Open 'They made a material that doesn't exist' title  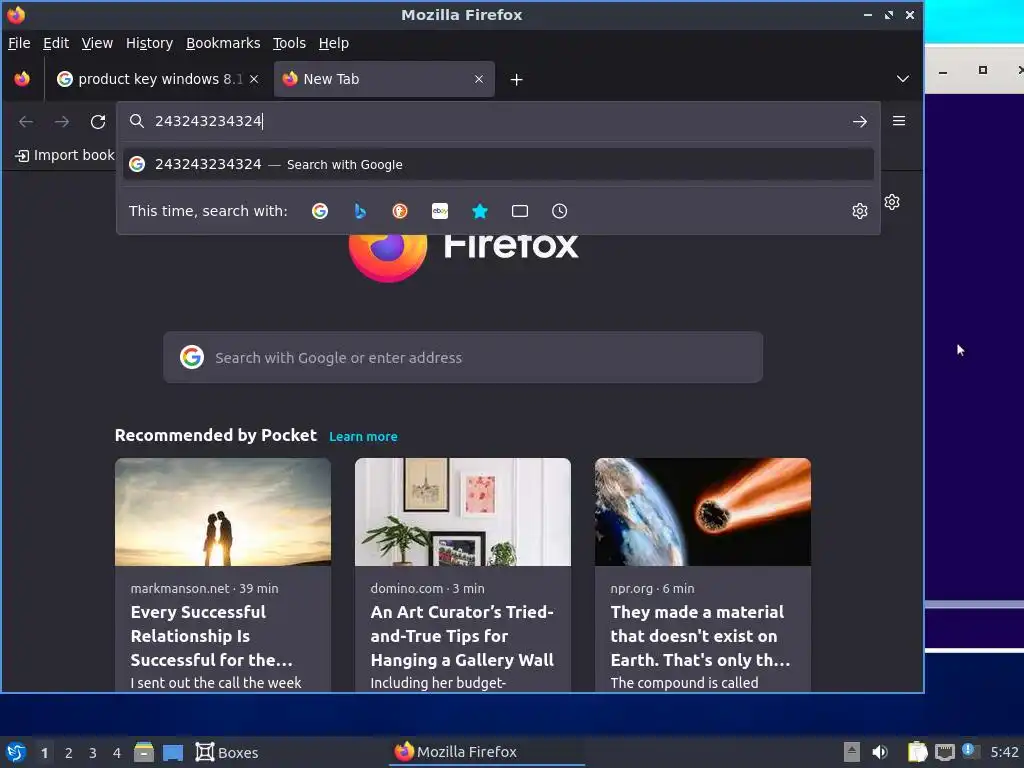(700, 636)
